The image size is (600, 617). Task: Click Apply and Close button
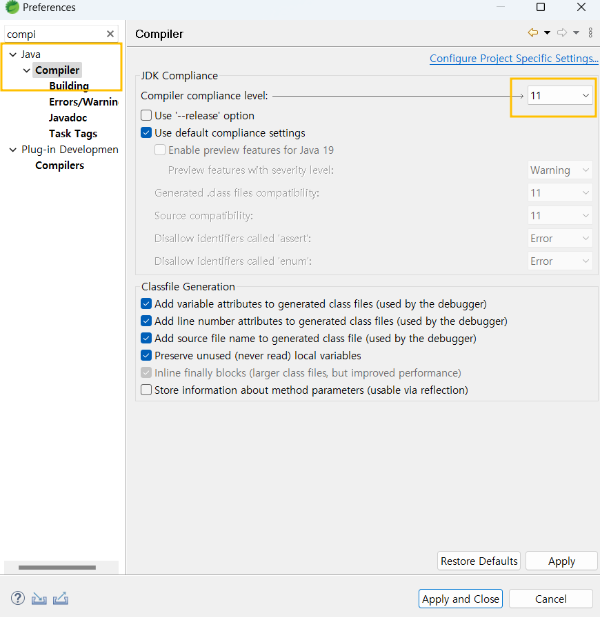pyautogui.click(x=460, y=599)
